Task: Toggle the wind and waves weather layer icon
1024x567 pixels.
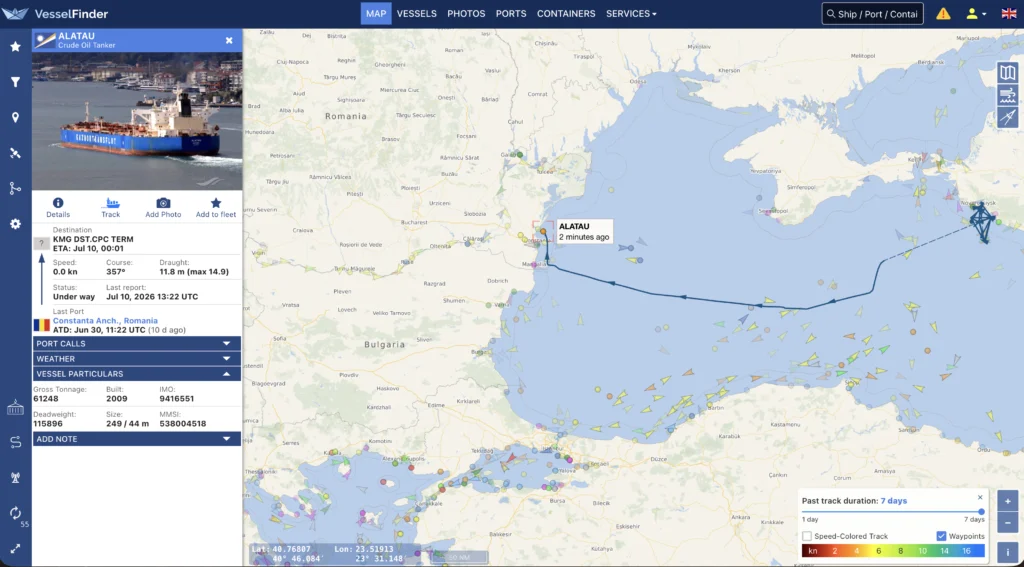Action: [1008, 95]
